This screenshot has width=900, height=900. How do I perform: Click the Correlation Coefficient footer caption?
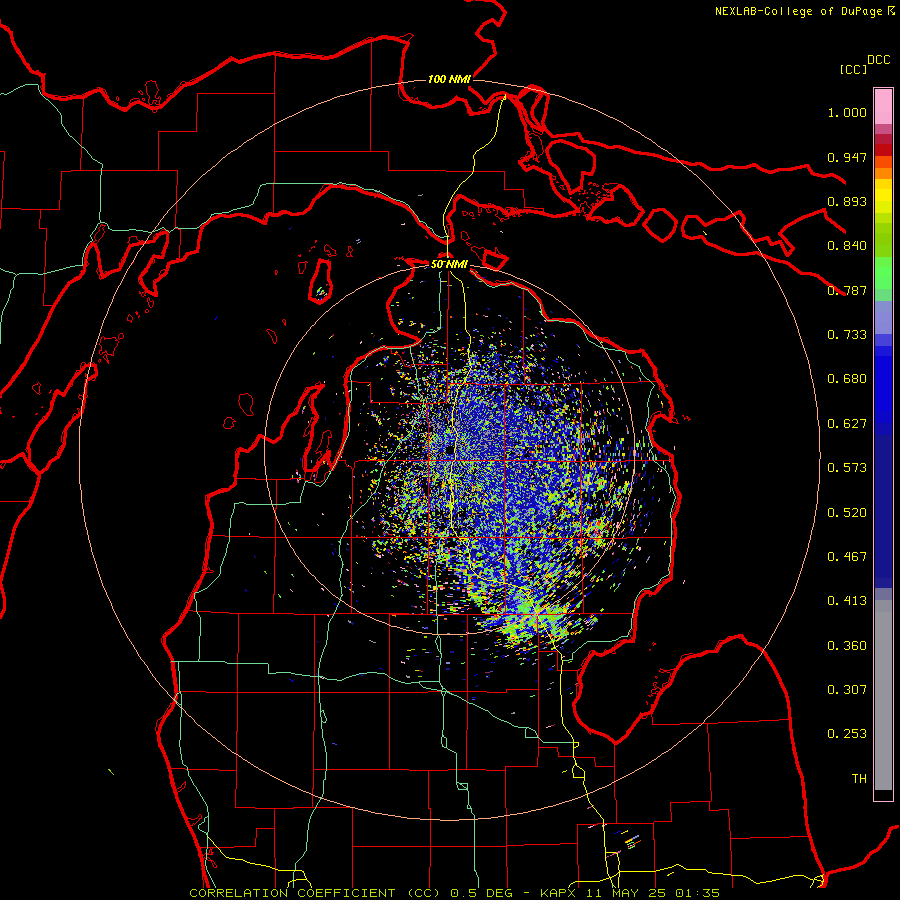[454, 893]
